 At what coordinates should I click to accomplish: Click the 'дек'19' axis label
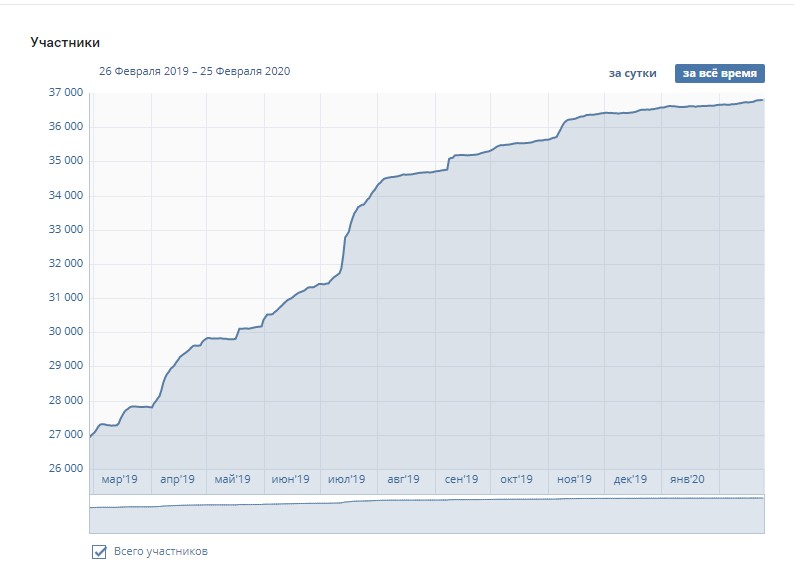coord(630,479)
